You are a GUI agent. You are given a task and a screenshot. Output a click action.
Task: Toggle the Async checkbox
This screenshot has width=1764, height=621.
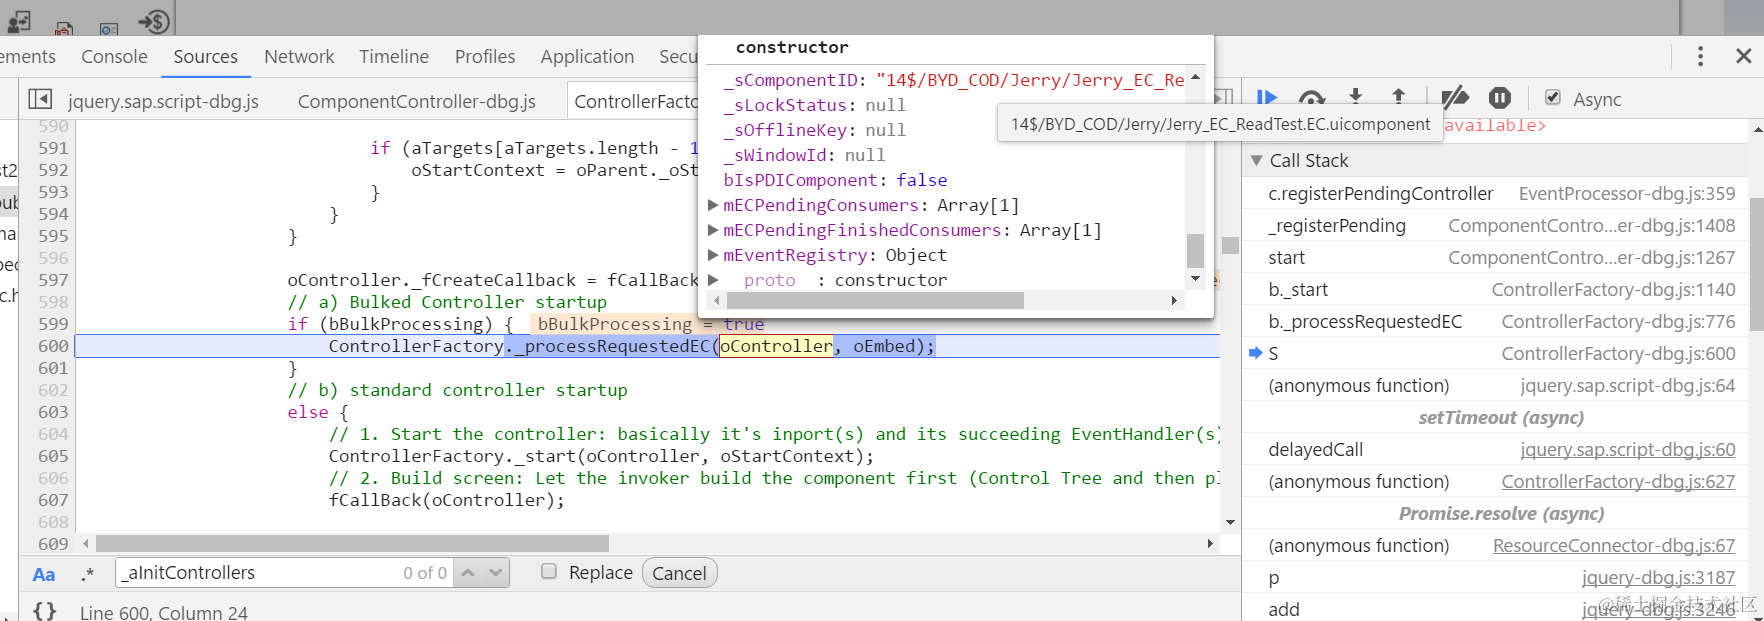tap(1553, 98)
